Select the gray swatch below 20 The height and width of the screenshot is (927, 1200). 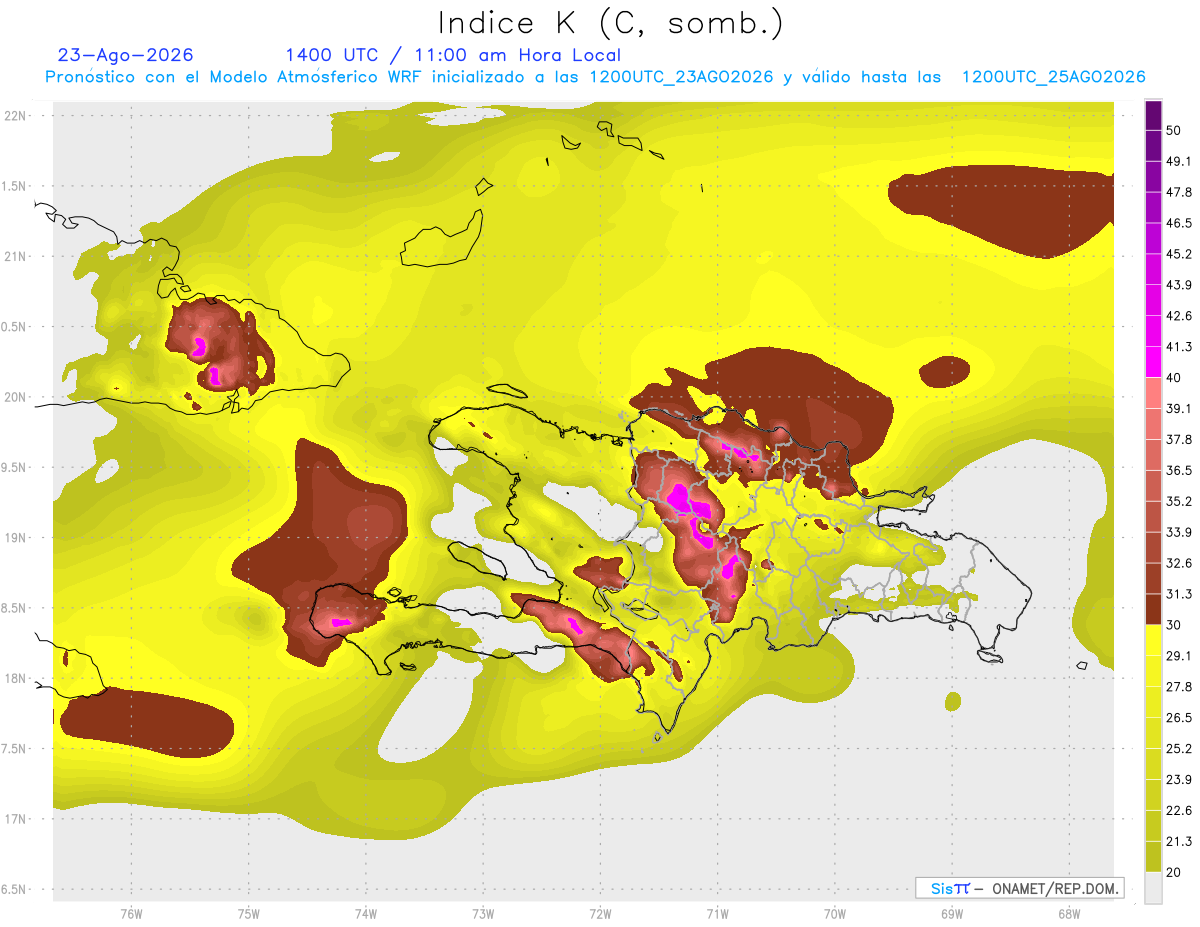tap(1154, 888)
